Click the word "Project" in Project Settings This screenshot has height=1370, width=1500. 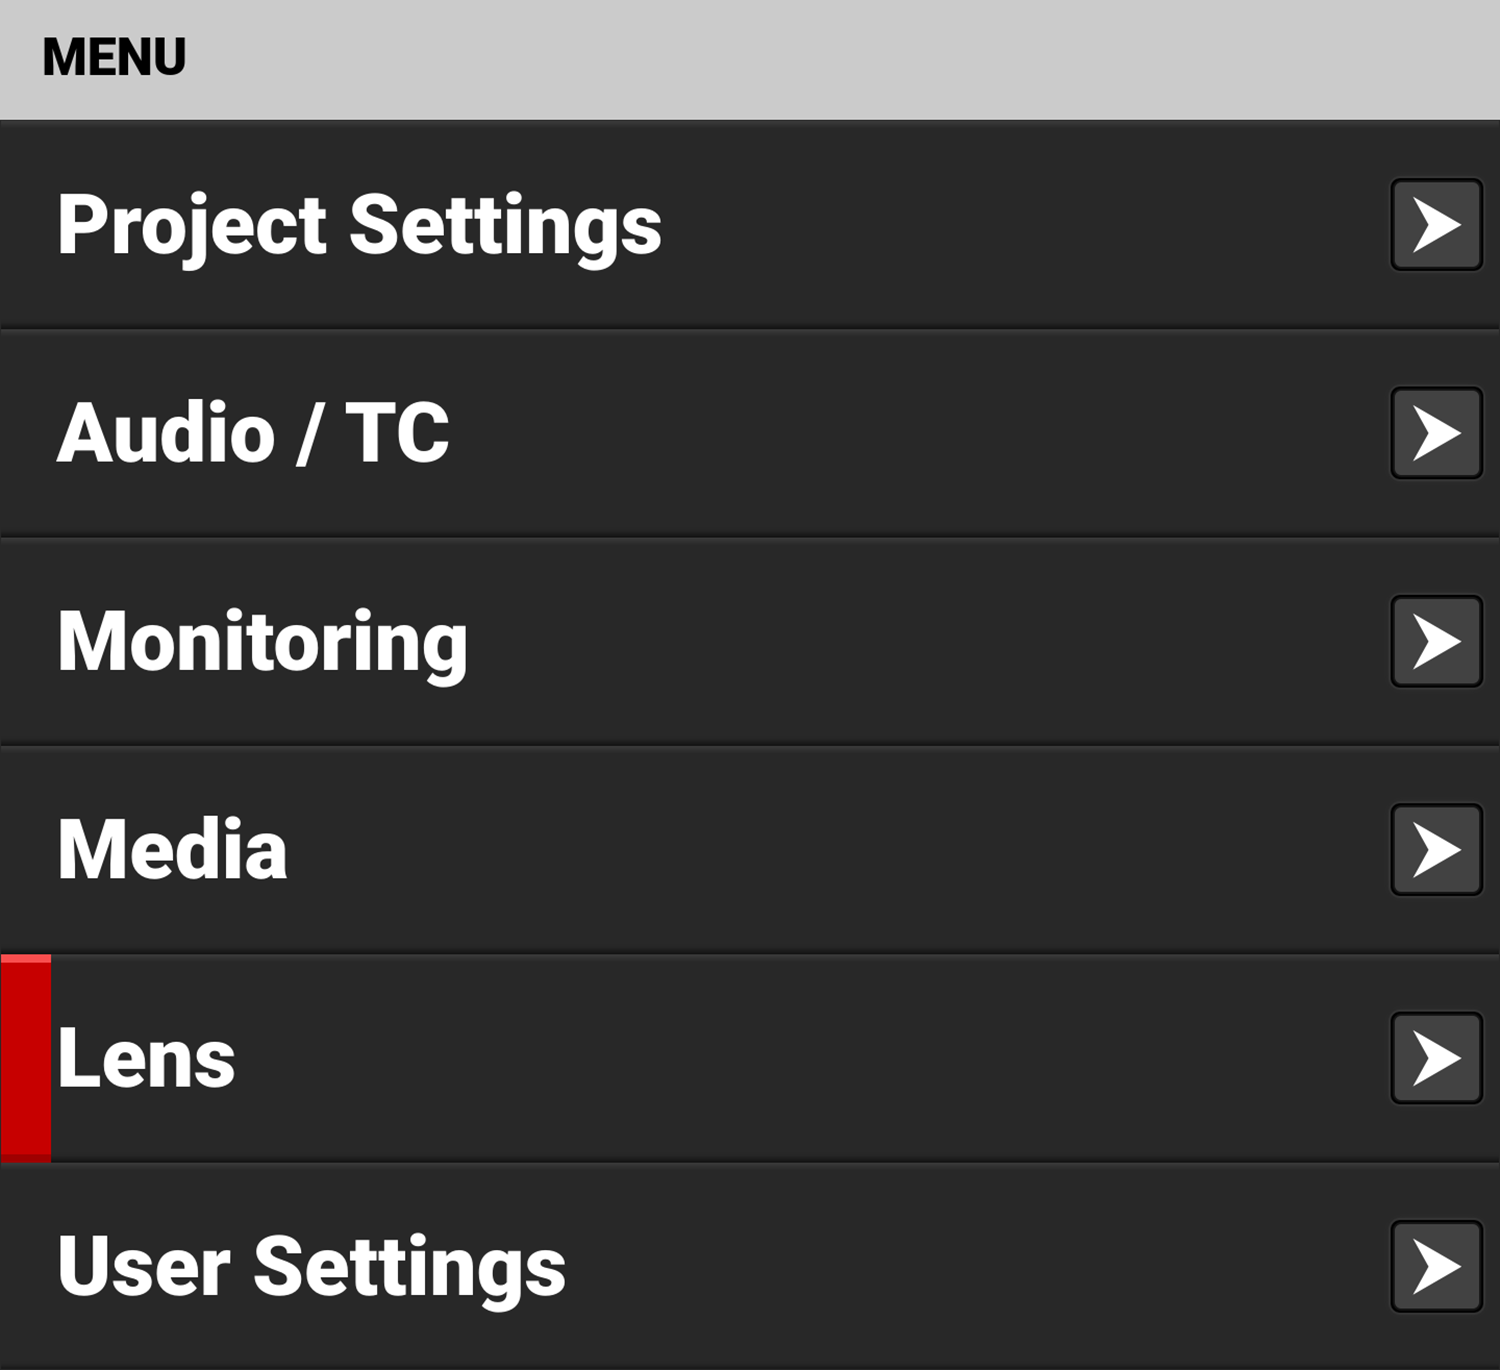[x=192, y=226]
